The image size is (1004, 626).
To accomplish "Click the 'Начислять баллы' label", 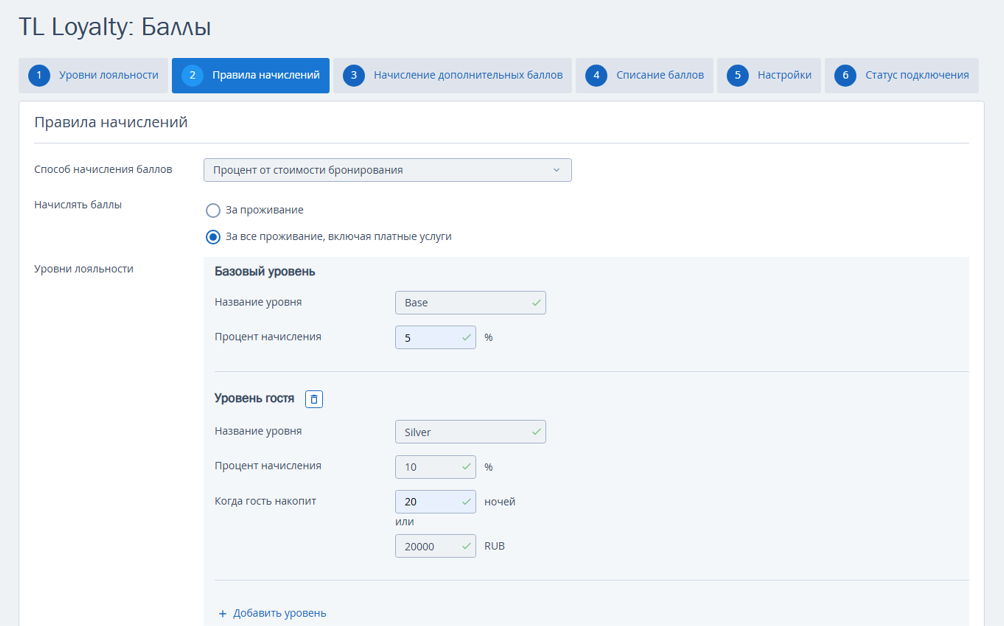I will 78,205.
